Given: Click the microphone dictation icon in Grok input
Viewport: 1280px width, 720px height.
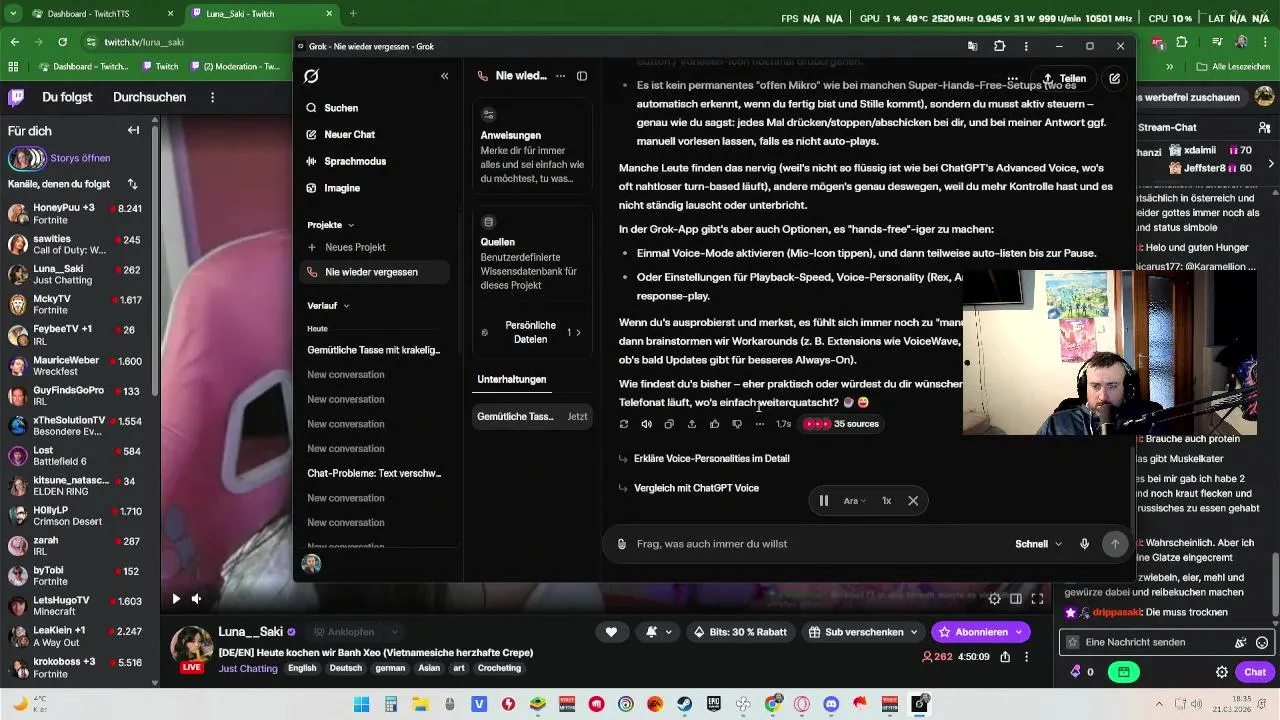Looking at the screenshot, I should pos(1084,544).
